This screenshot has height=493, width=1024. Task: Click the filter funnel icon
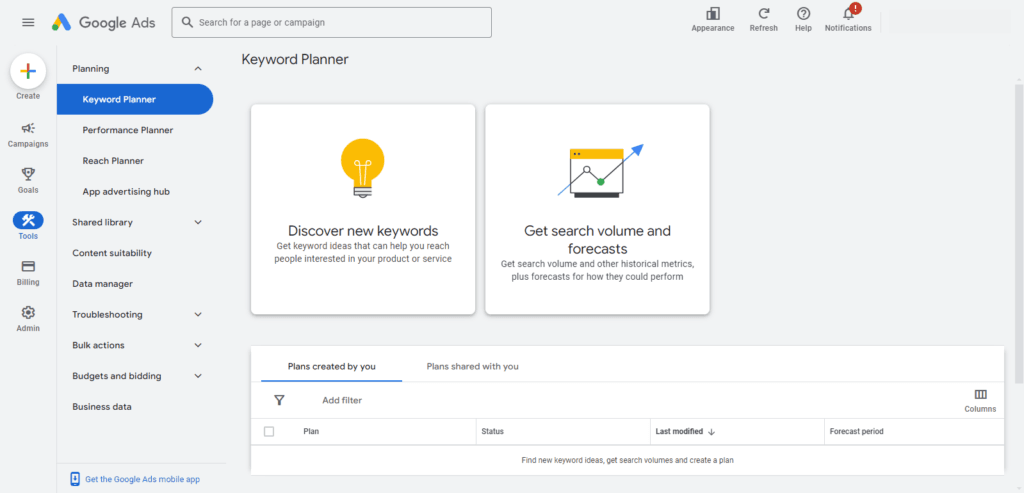click(280, 400)
